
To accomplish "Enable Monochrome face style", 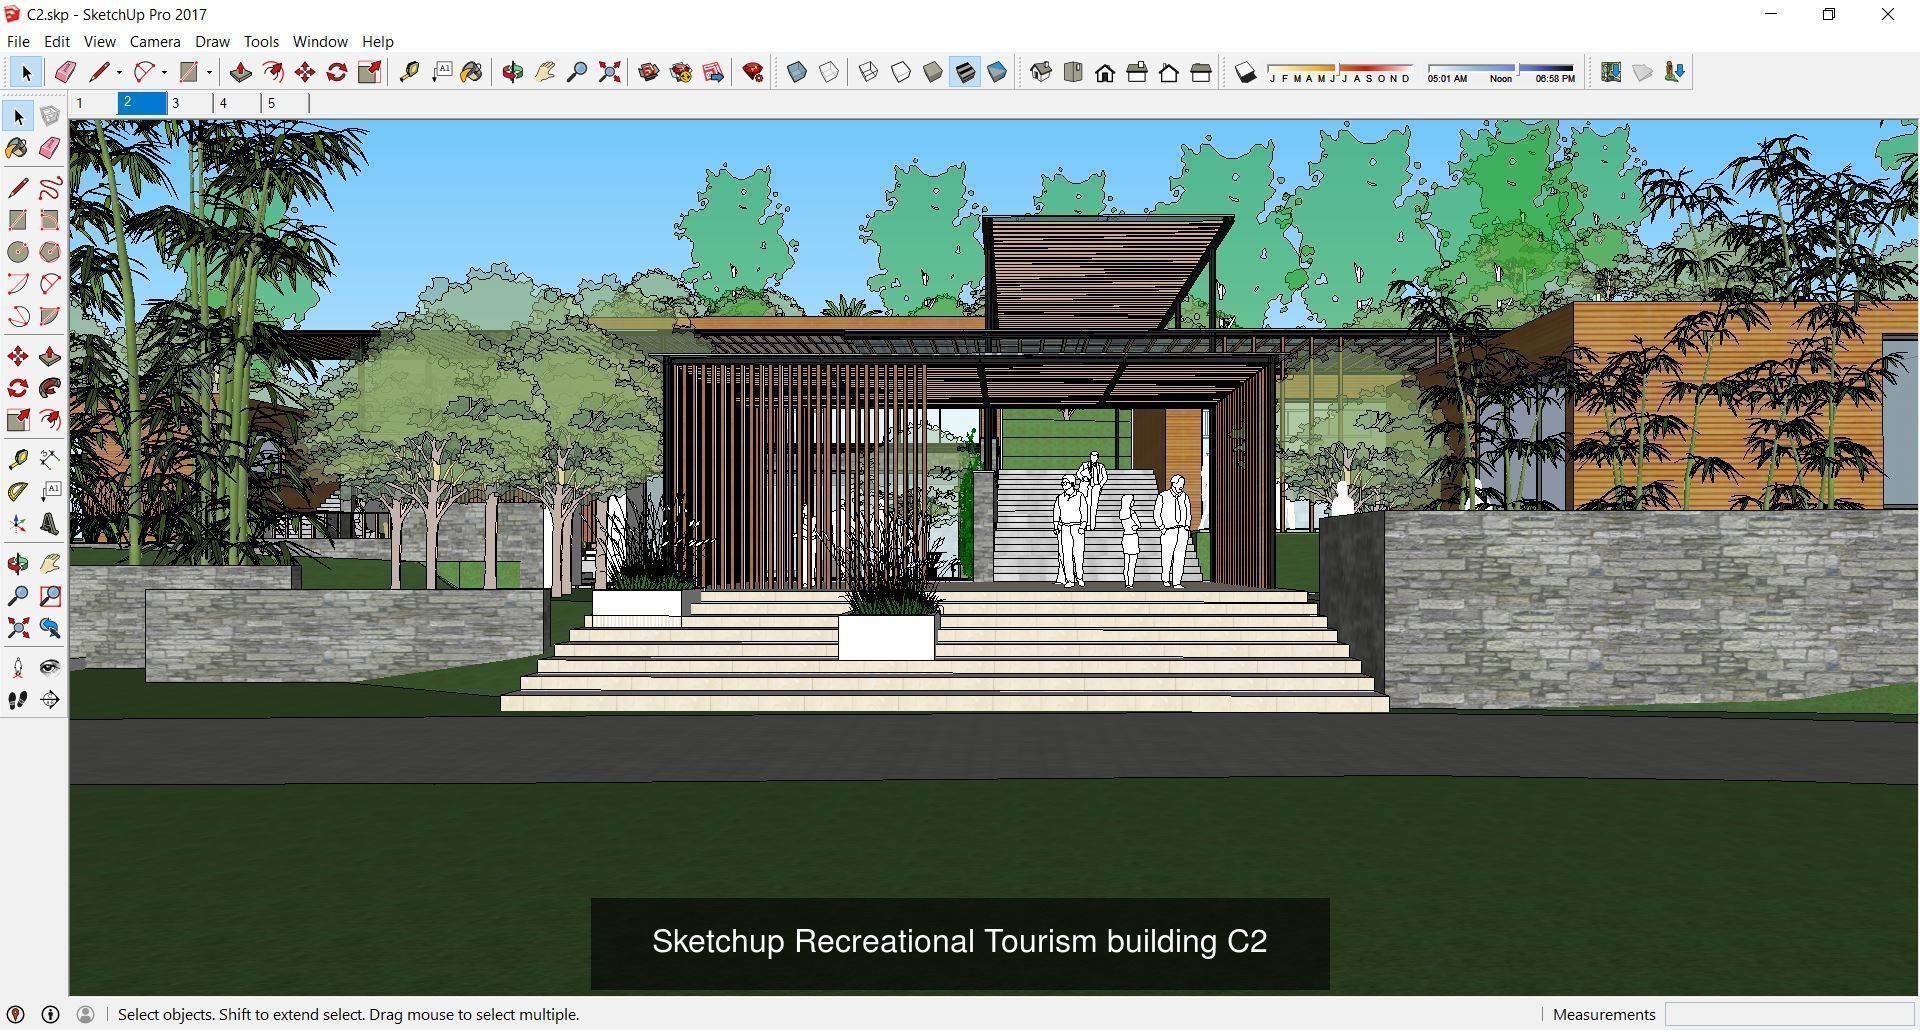I will click(x=996, y=72).
